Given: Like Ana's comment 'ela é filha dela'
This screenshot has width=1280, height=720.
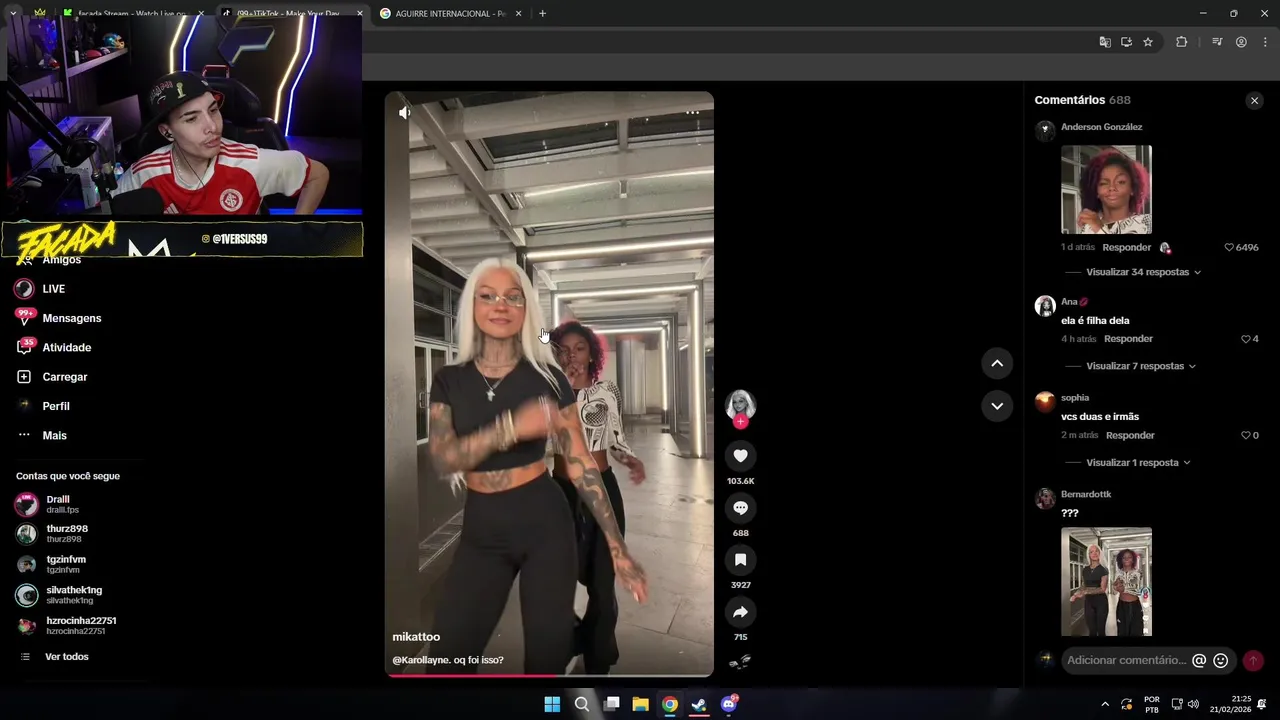Looking at the screenshot, I should tap(1246, 339).
